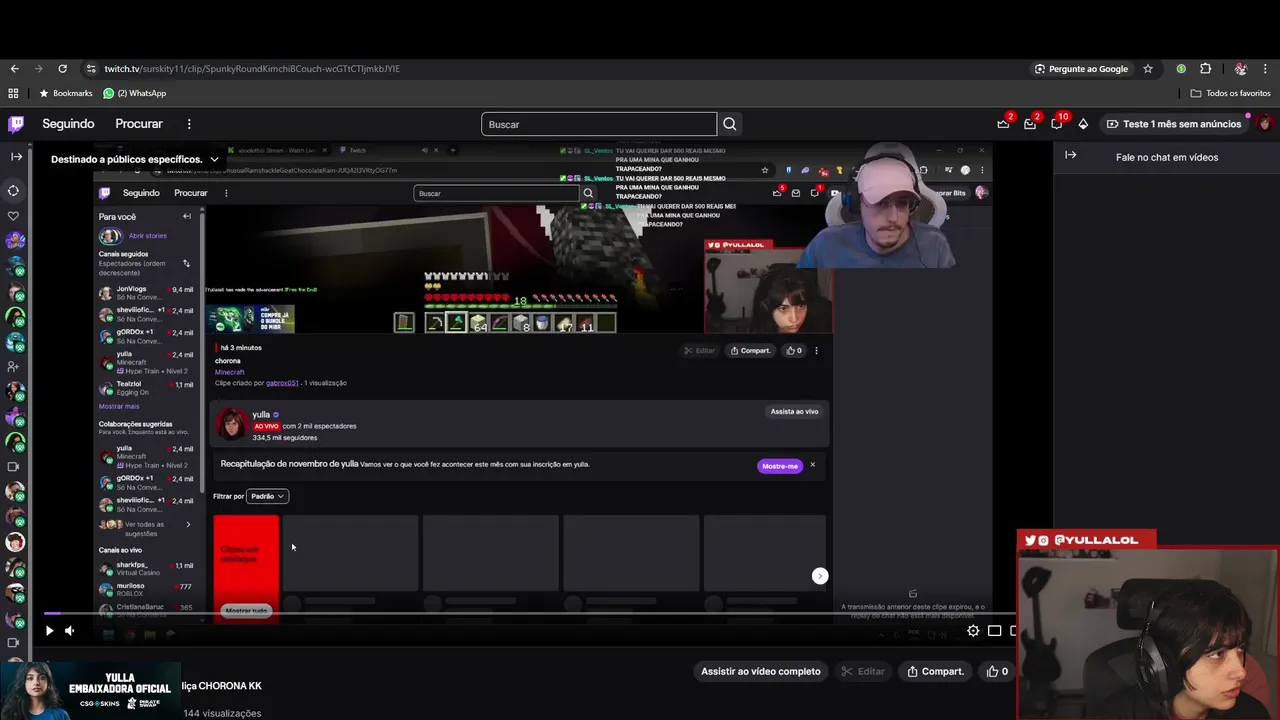Open the Extensions puzzle menu
The image size is (1280, 720).
1205,69
